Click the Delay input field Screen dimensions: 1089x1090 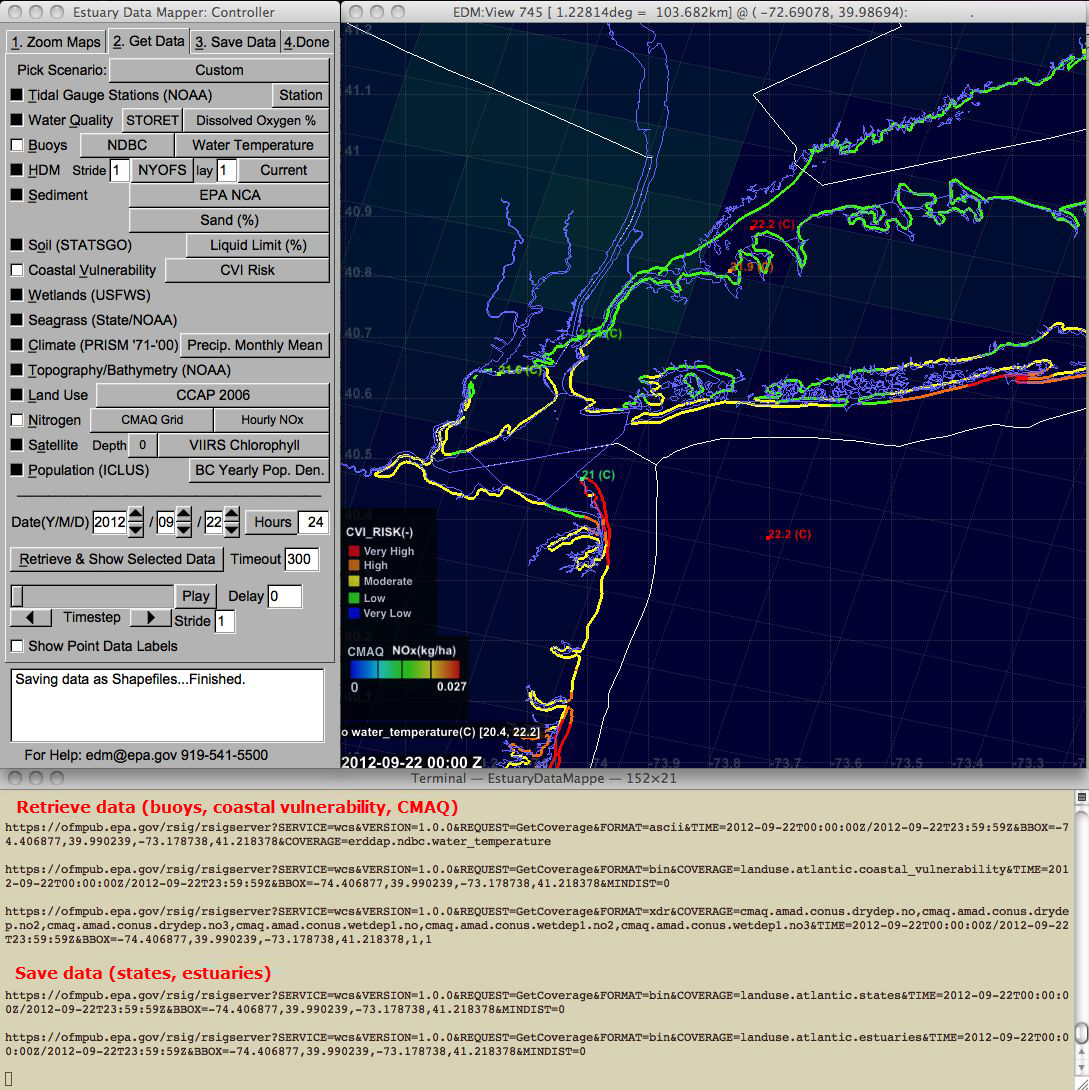284,596
